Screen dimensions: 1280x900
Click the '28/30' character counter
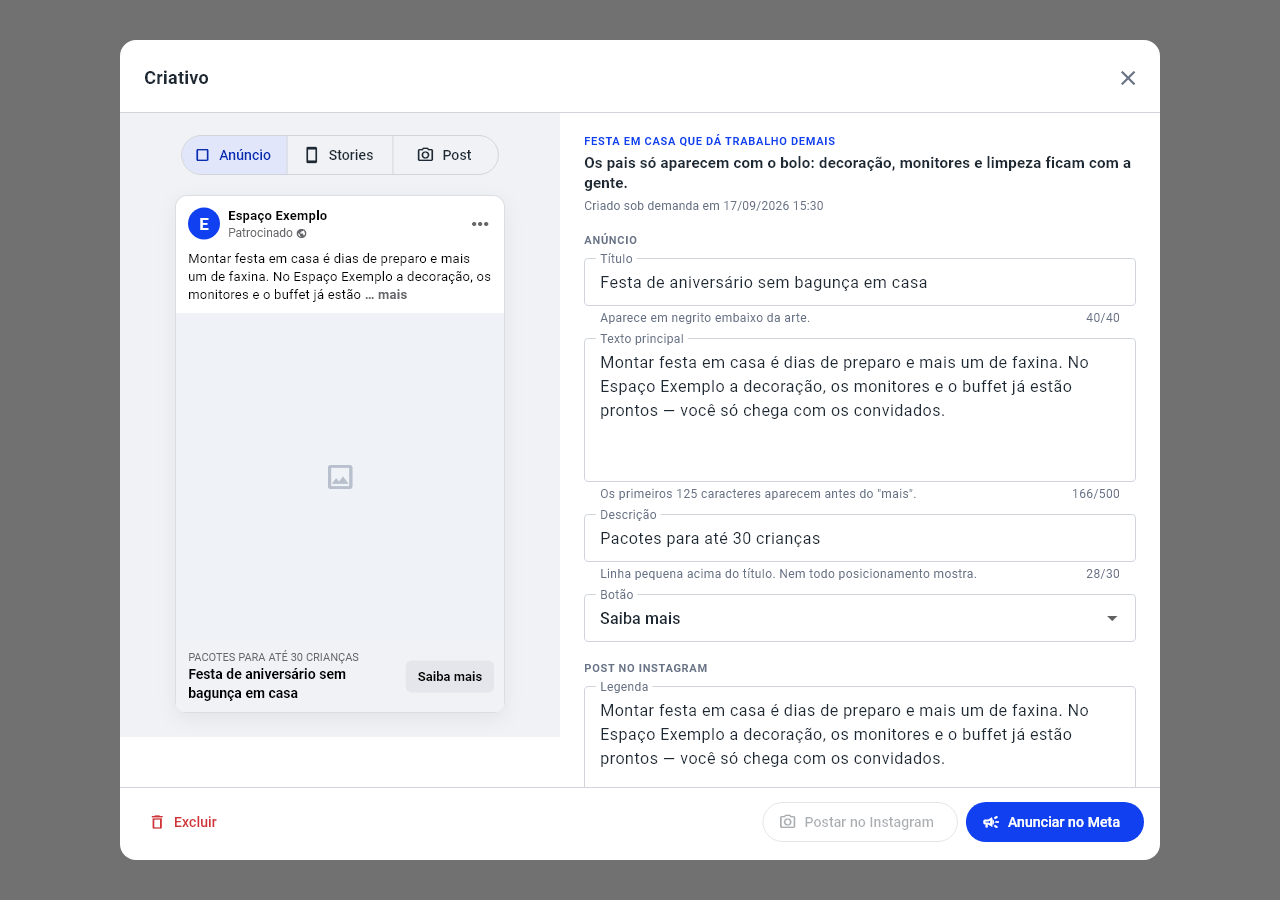tap(1103, 574)
